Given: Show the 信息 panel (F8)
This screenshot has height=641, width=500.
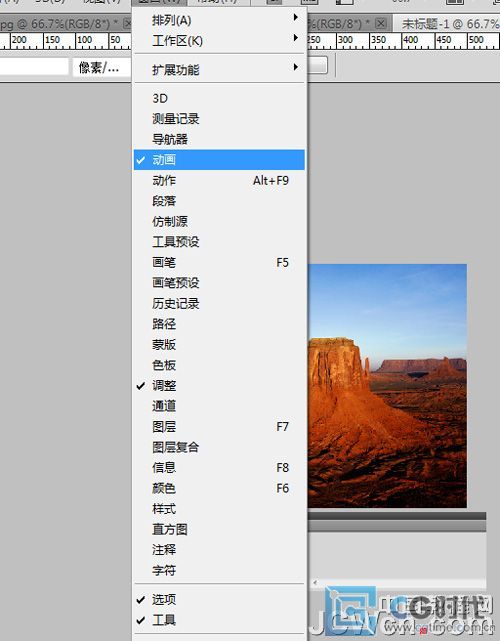Looking at the screenshot, I should [219, 468].
